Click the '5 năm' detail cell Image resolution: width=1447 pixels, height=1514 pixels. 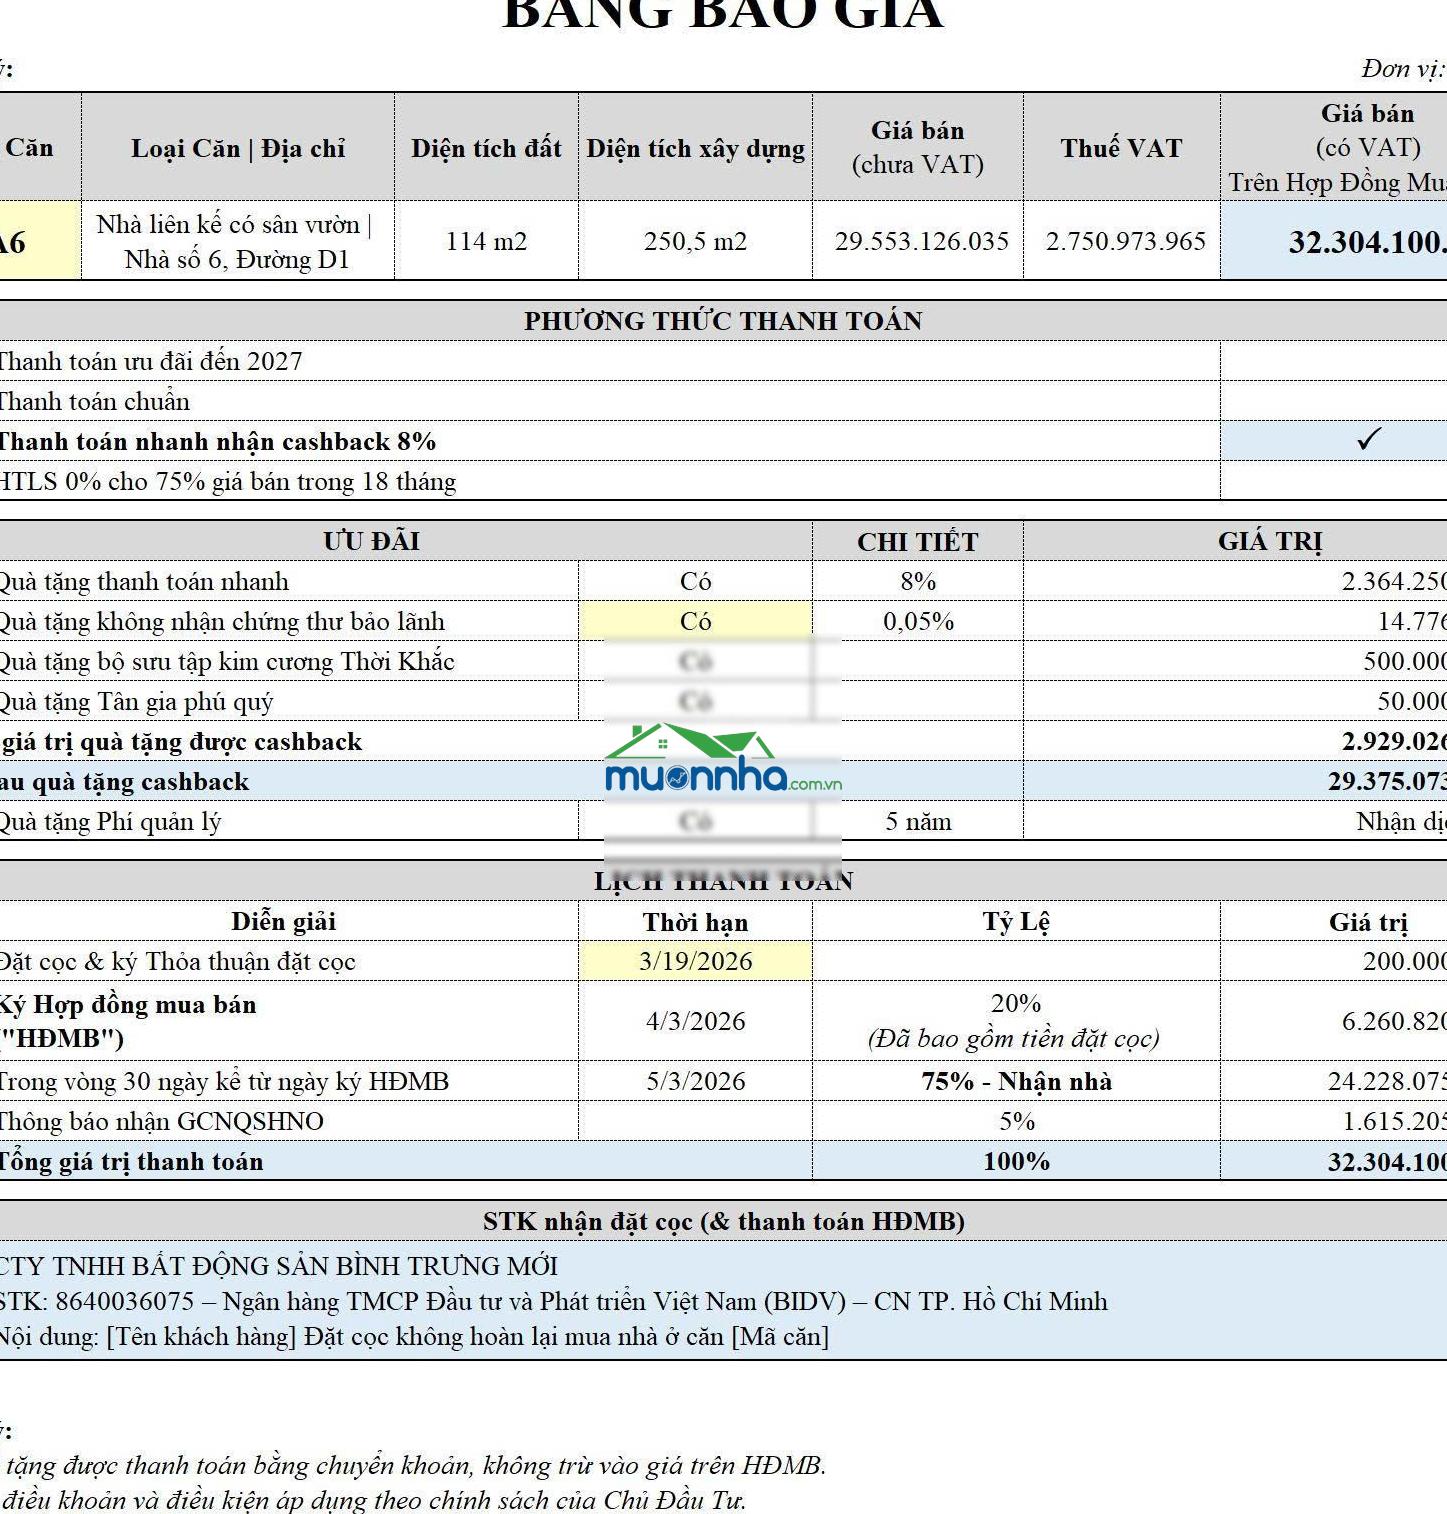tap(917, 821)
